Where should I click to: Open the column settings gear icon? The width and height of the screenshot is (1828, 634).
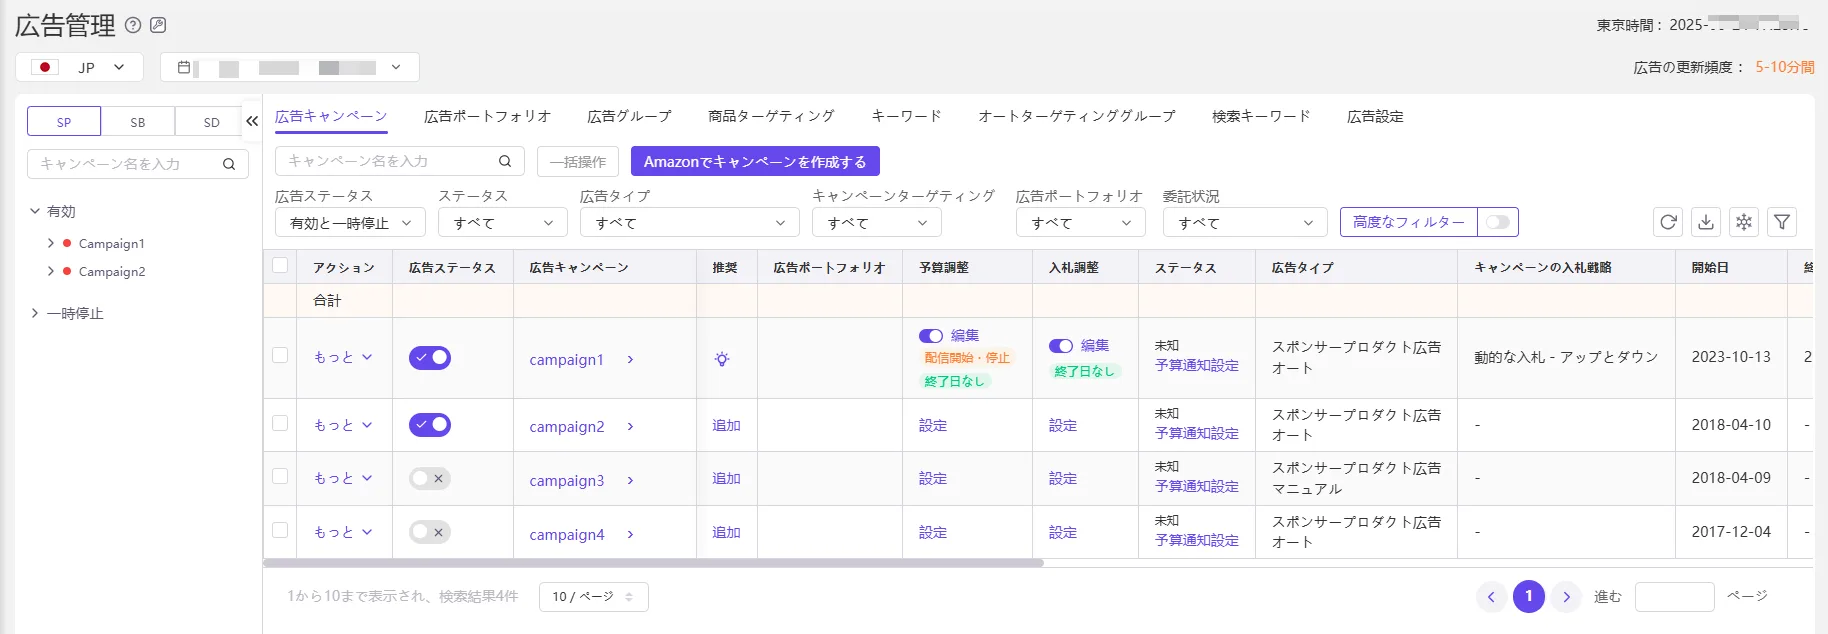[1744, 222]
